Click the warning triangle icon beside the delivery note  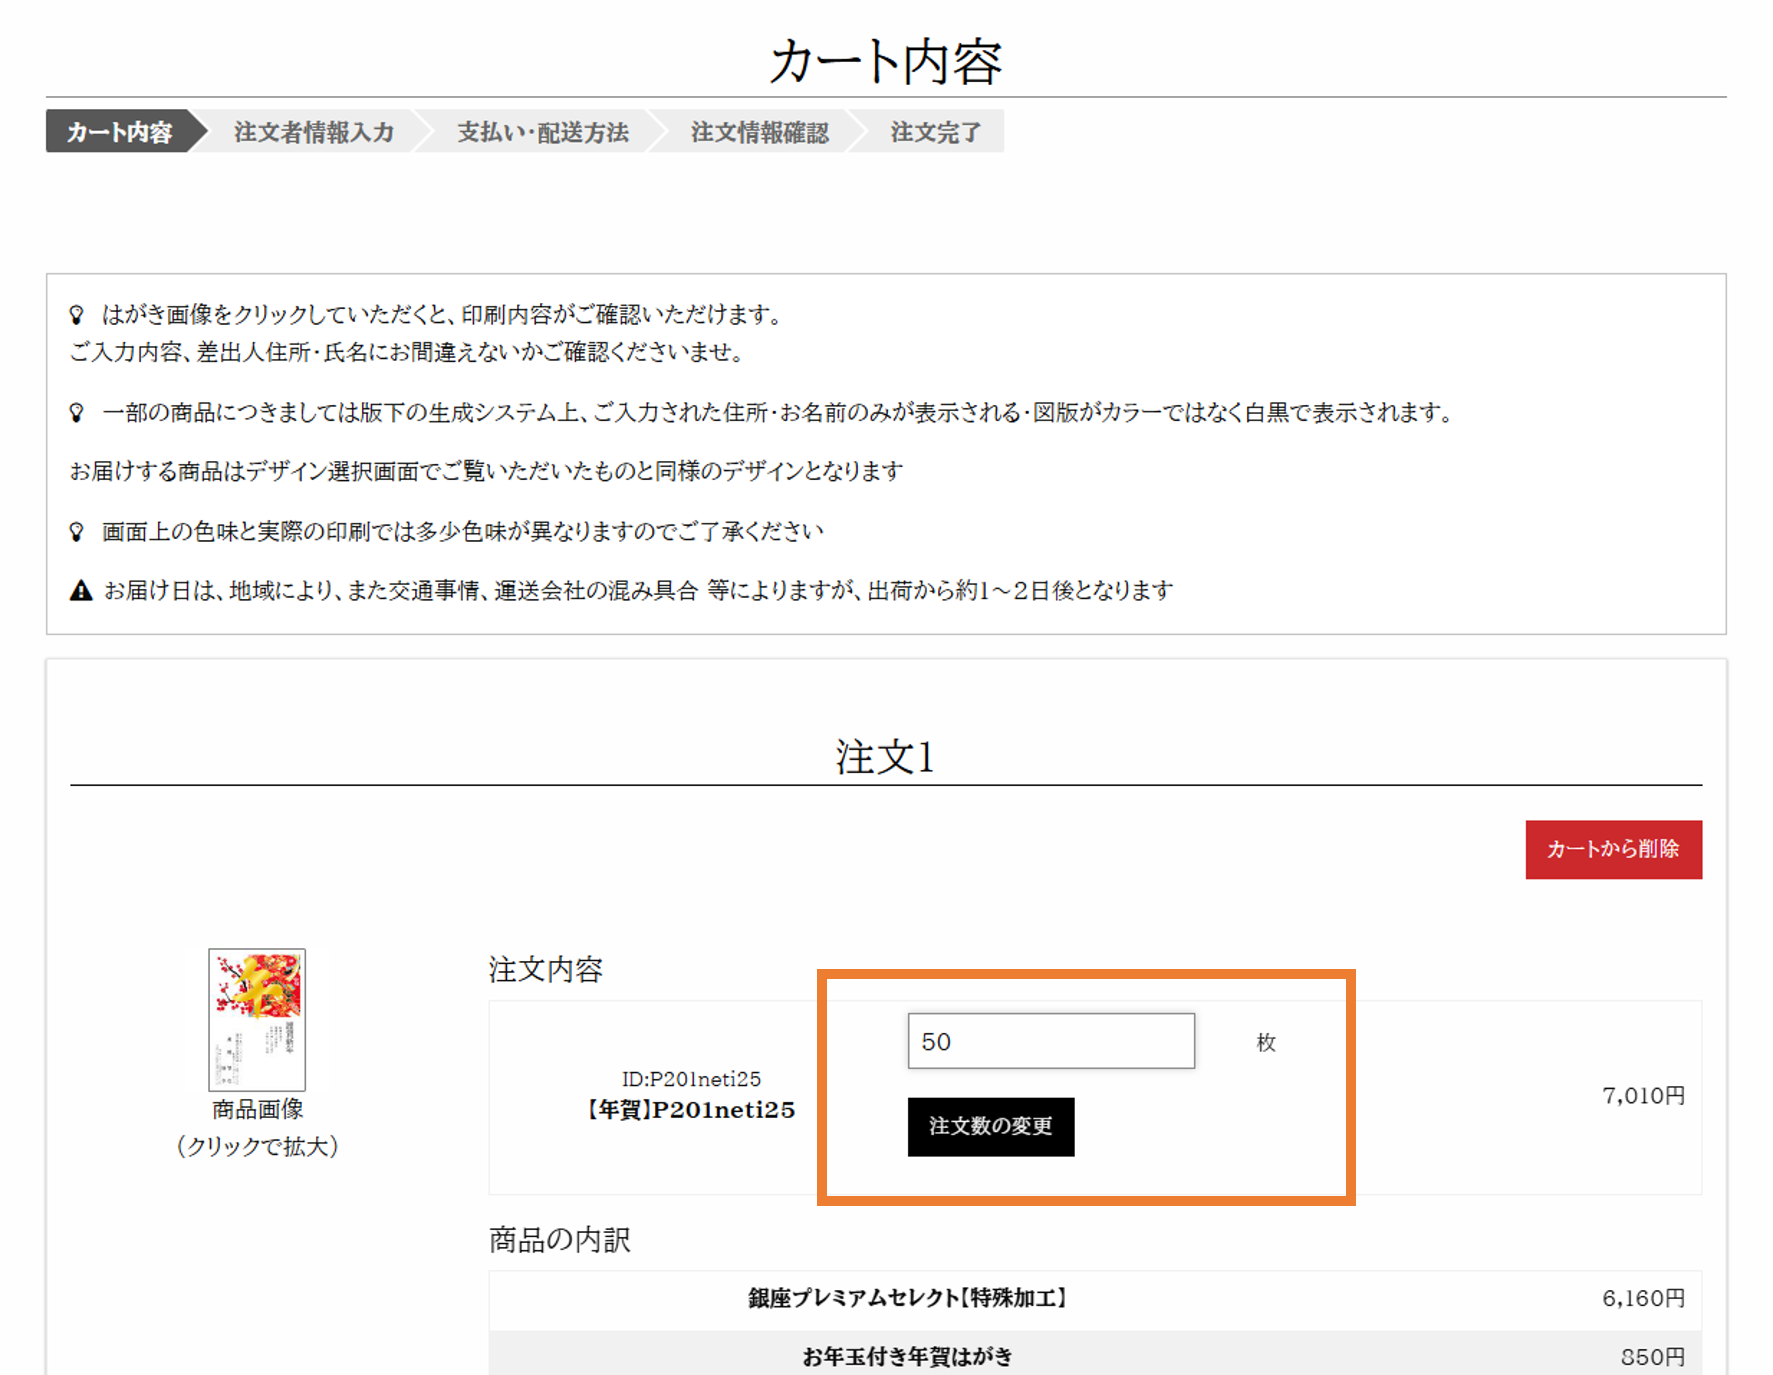pos(81,591)
